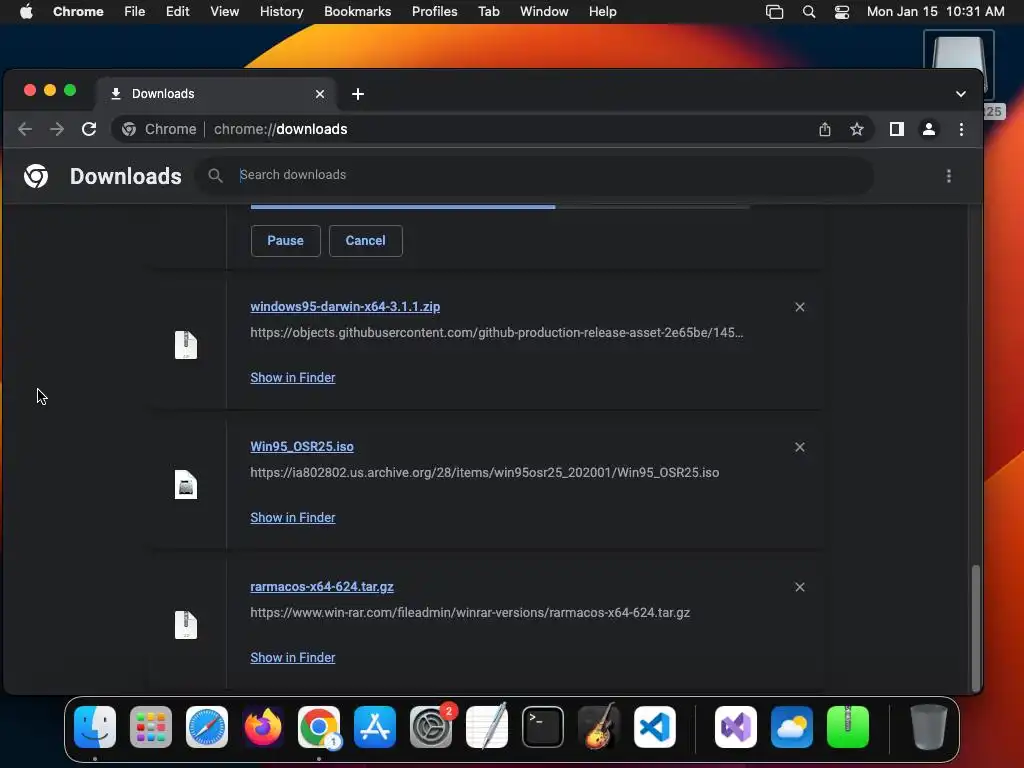Open Terminal from the Dock

[x=543, y=727]
